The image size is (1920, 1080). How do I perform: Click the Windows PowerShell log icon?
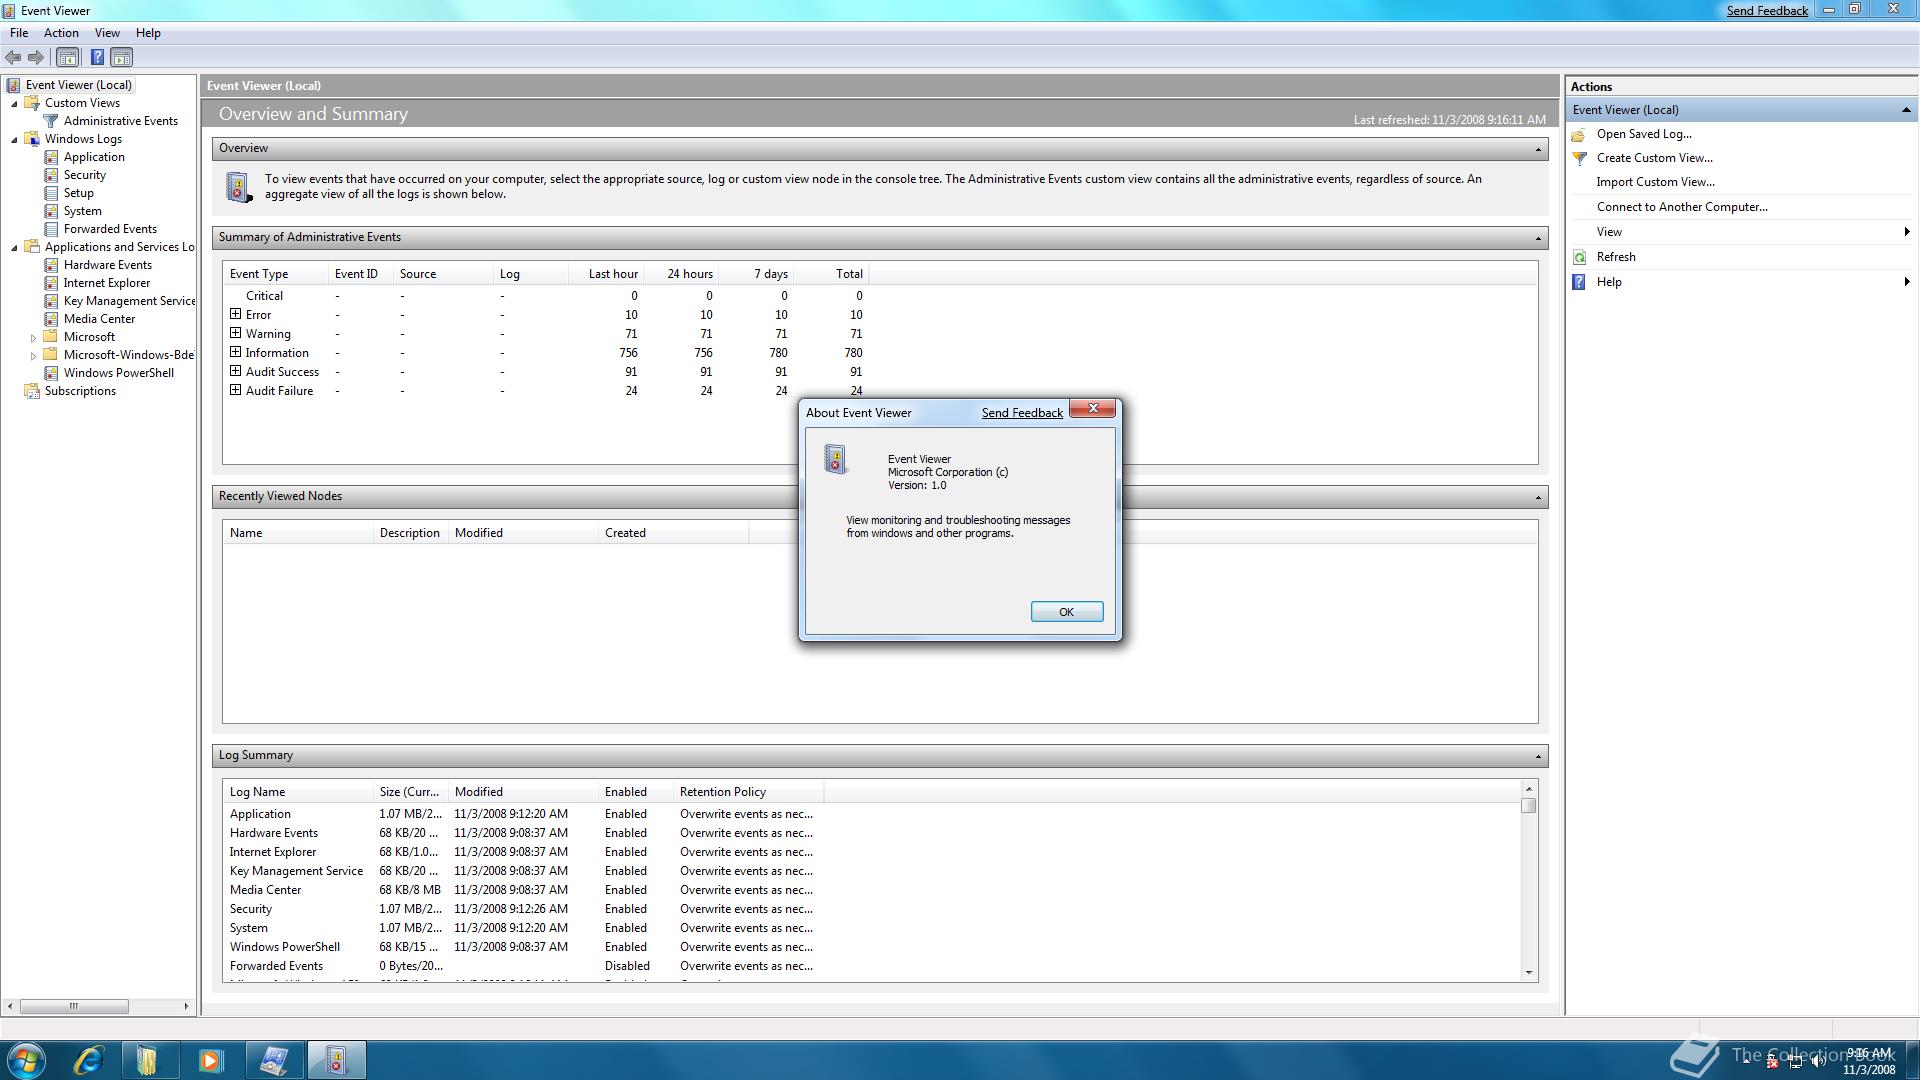point(51,373)
